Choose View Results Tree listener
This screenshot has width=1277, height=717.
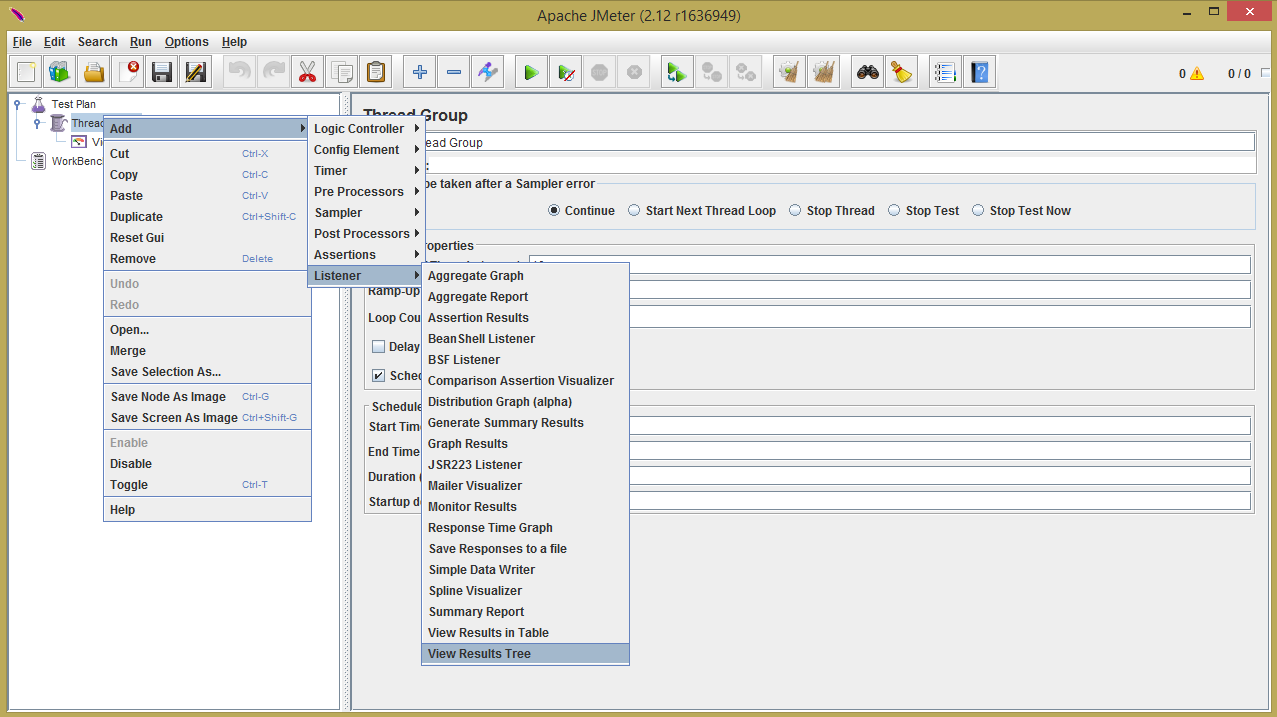(x=525, y=654)
